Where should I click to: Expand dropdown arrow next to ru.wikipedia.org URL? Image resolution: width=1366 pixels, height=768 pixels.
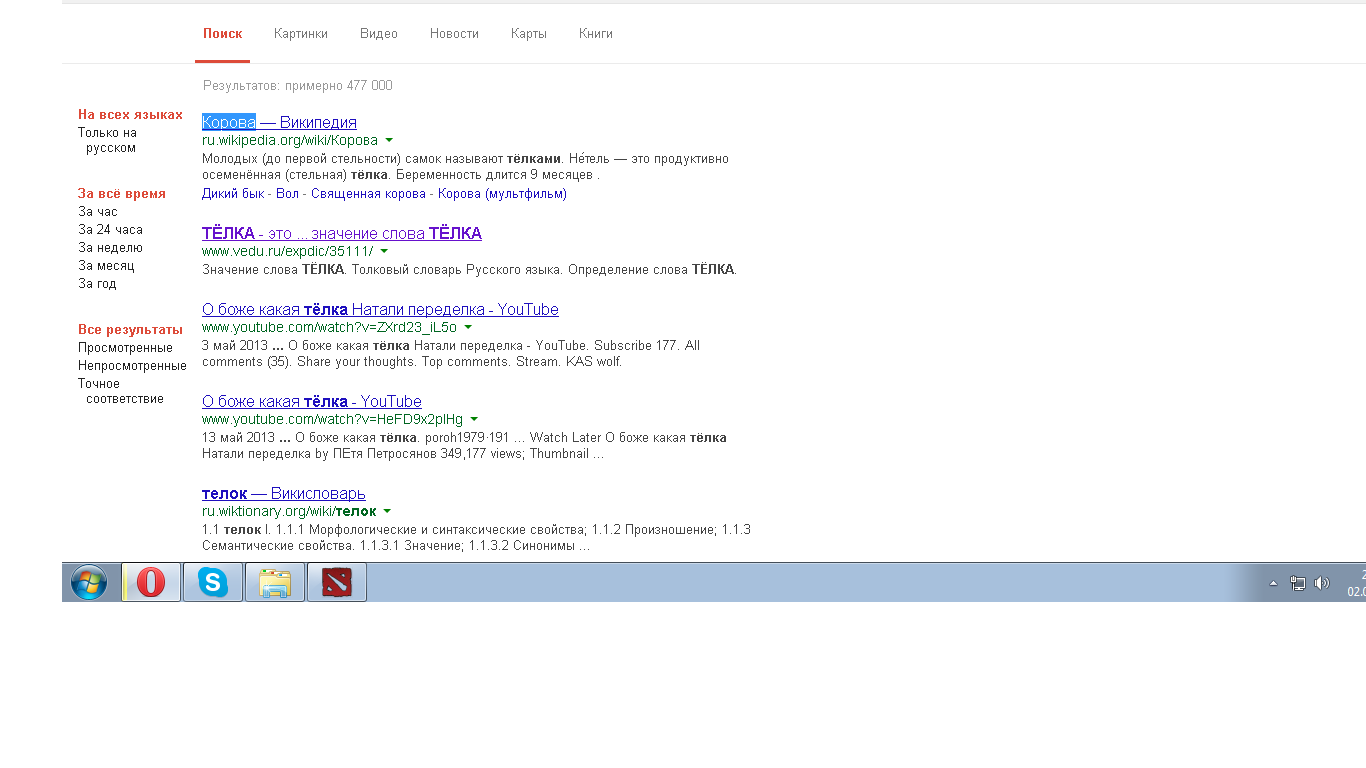(x=389, y=141)
